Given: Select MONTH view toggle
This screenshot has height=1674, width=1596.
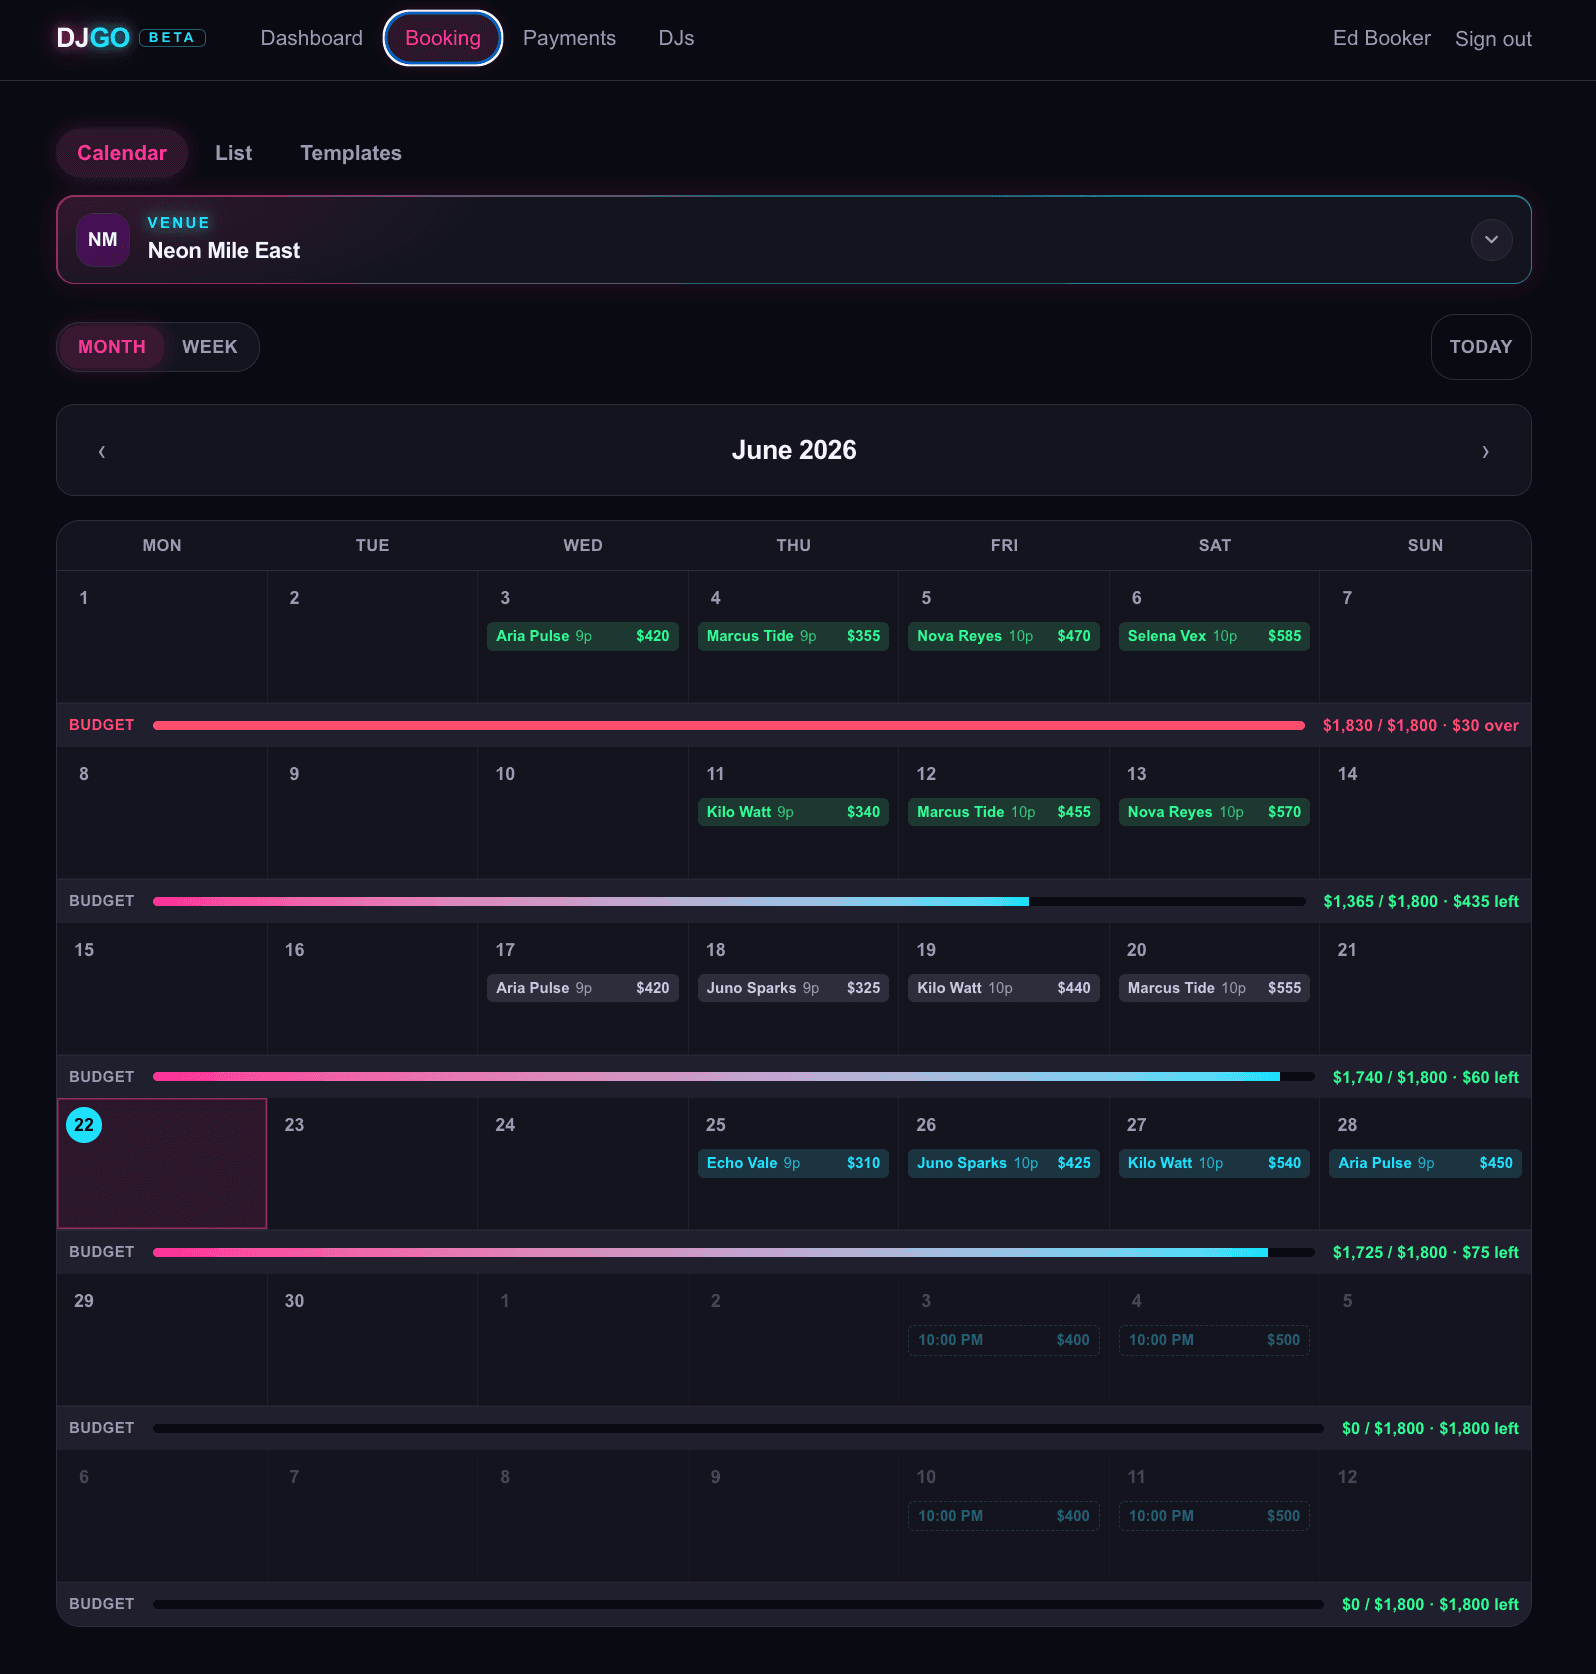Looking at the screenshot, I should (x=112, y=347).
